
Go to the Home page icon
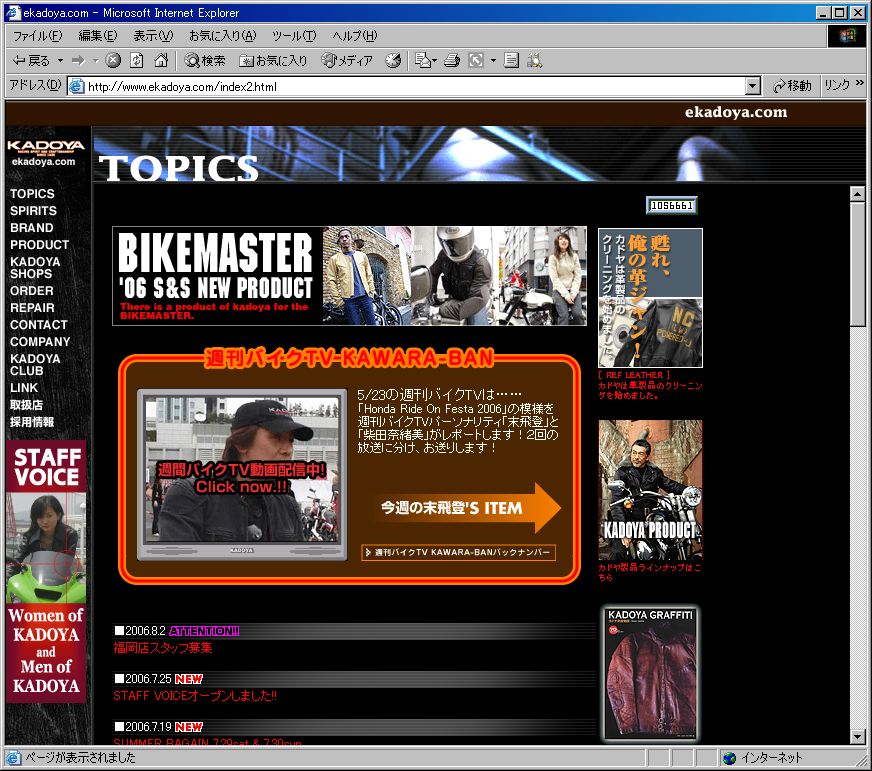tap(161, 61)
